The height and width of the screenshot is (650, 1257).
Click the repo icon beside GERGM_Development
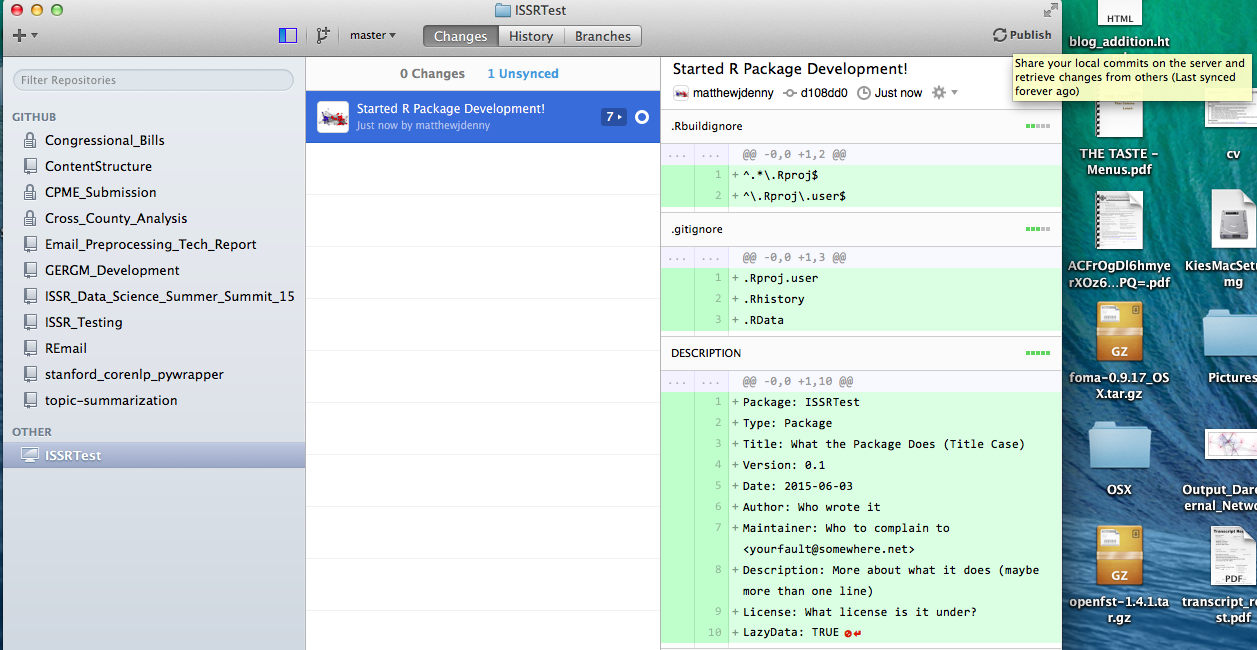tap(30, 271)
